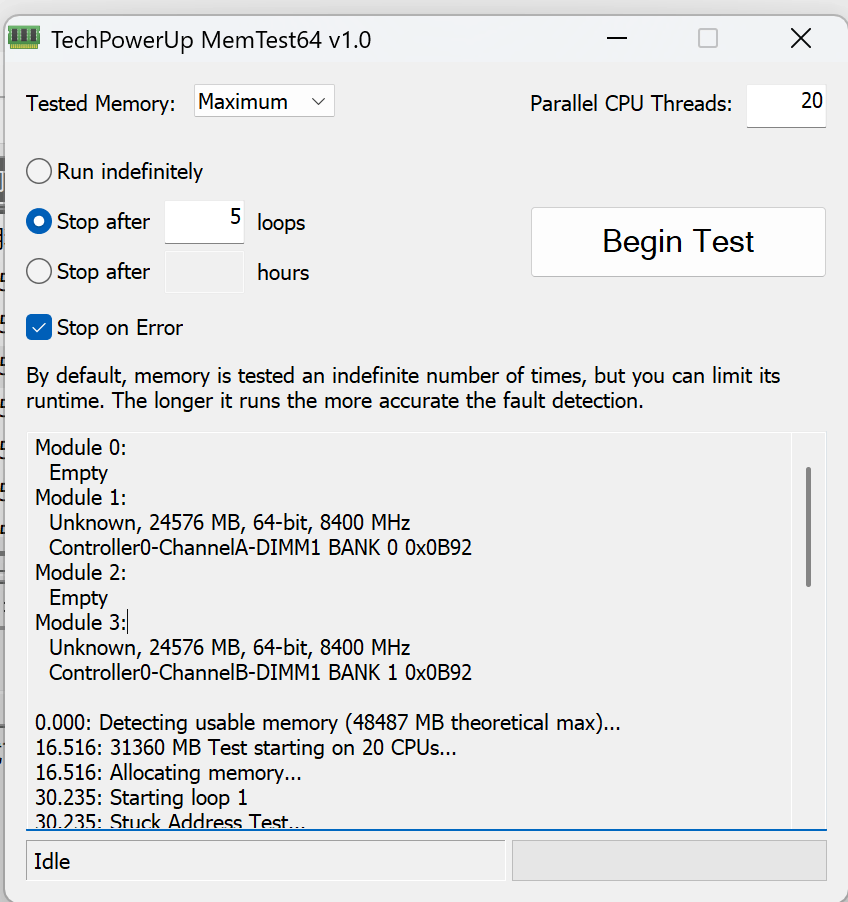Uncheck the Stop on Error checkbox

[x=39, y=327]
